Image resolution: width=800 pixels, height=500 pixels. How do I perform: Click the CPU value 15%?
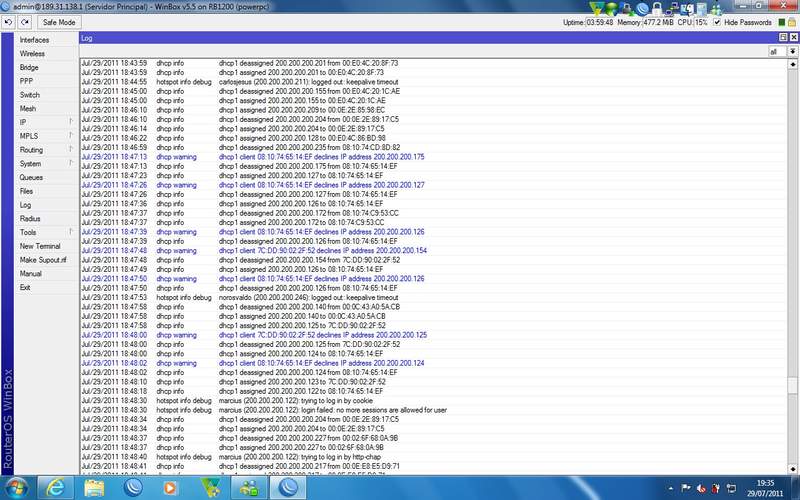(x=701, y=22)
